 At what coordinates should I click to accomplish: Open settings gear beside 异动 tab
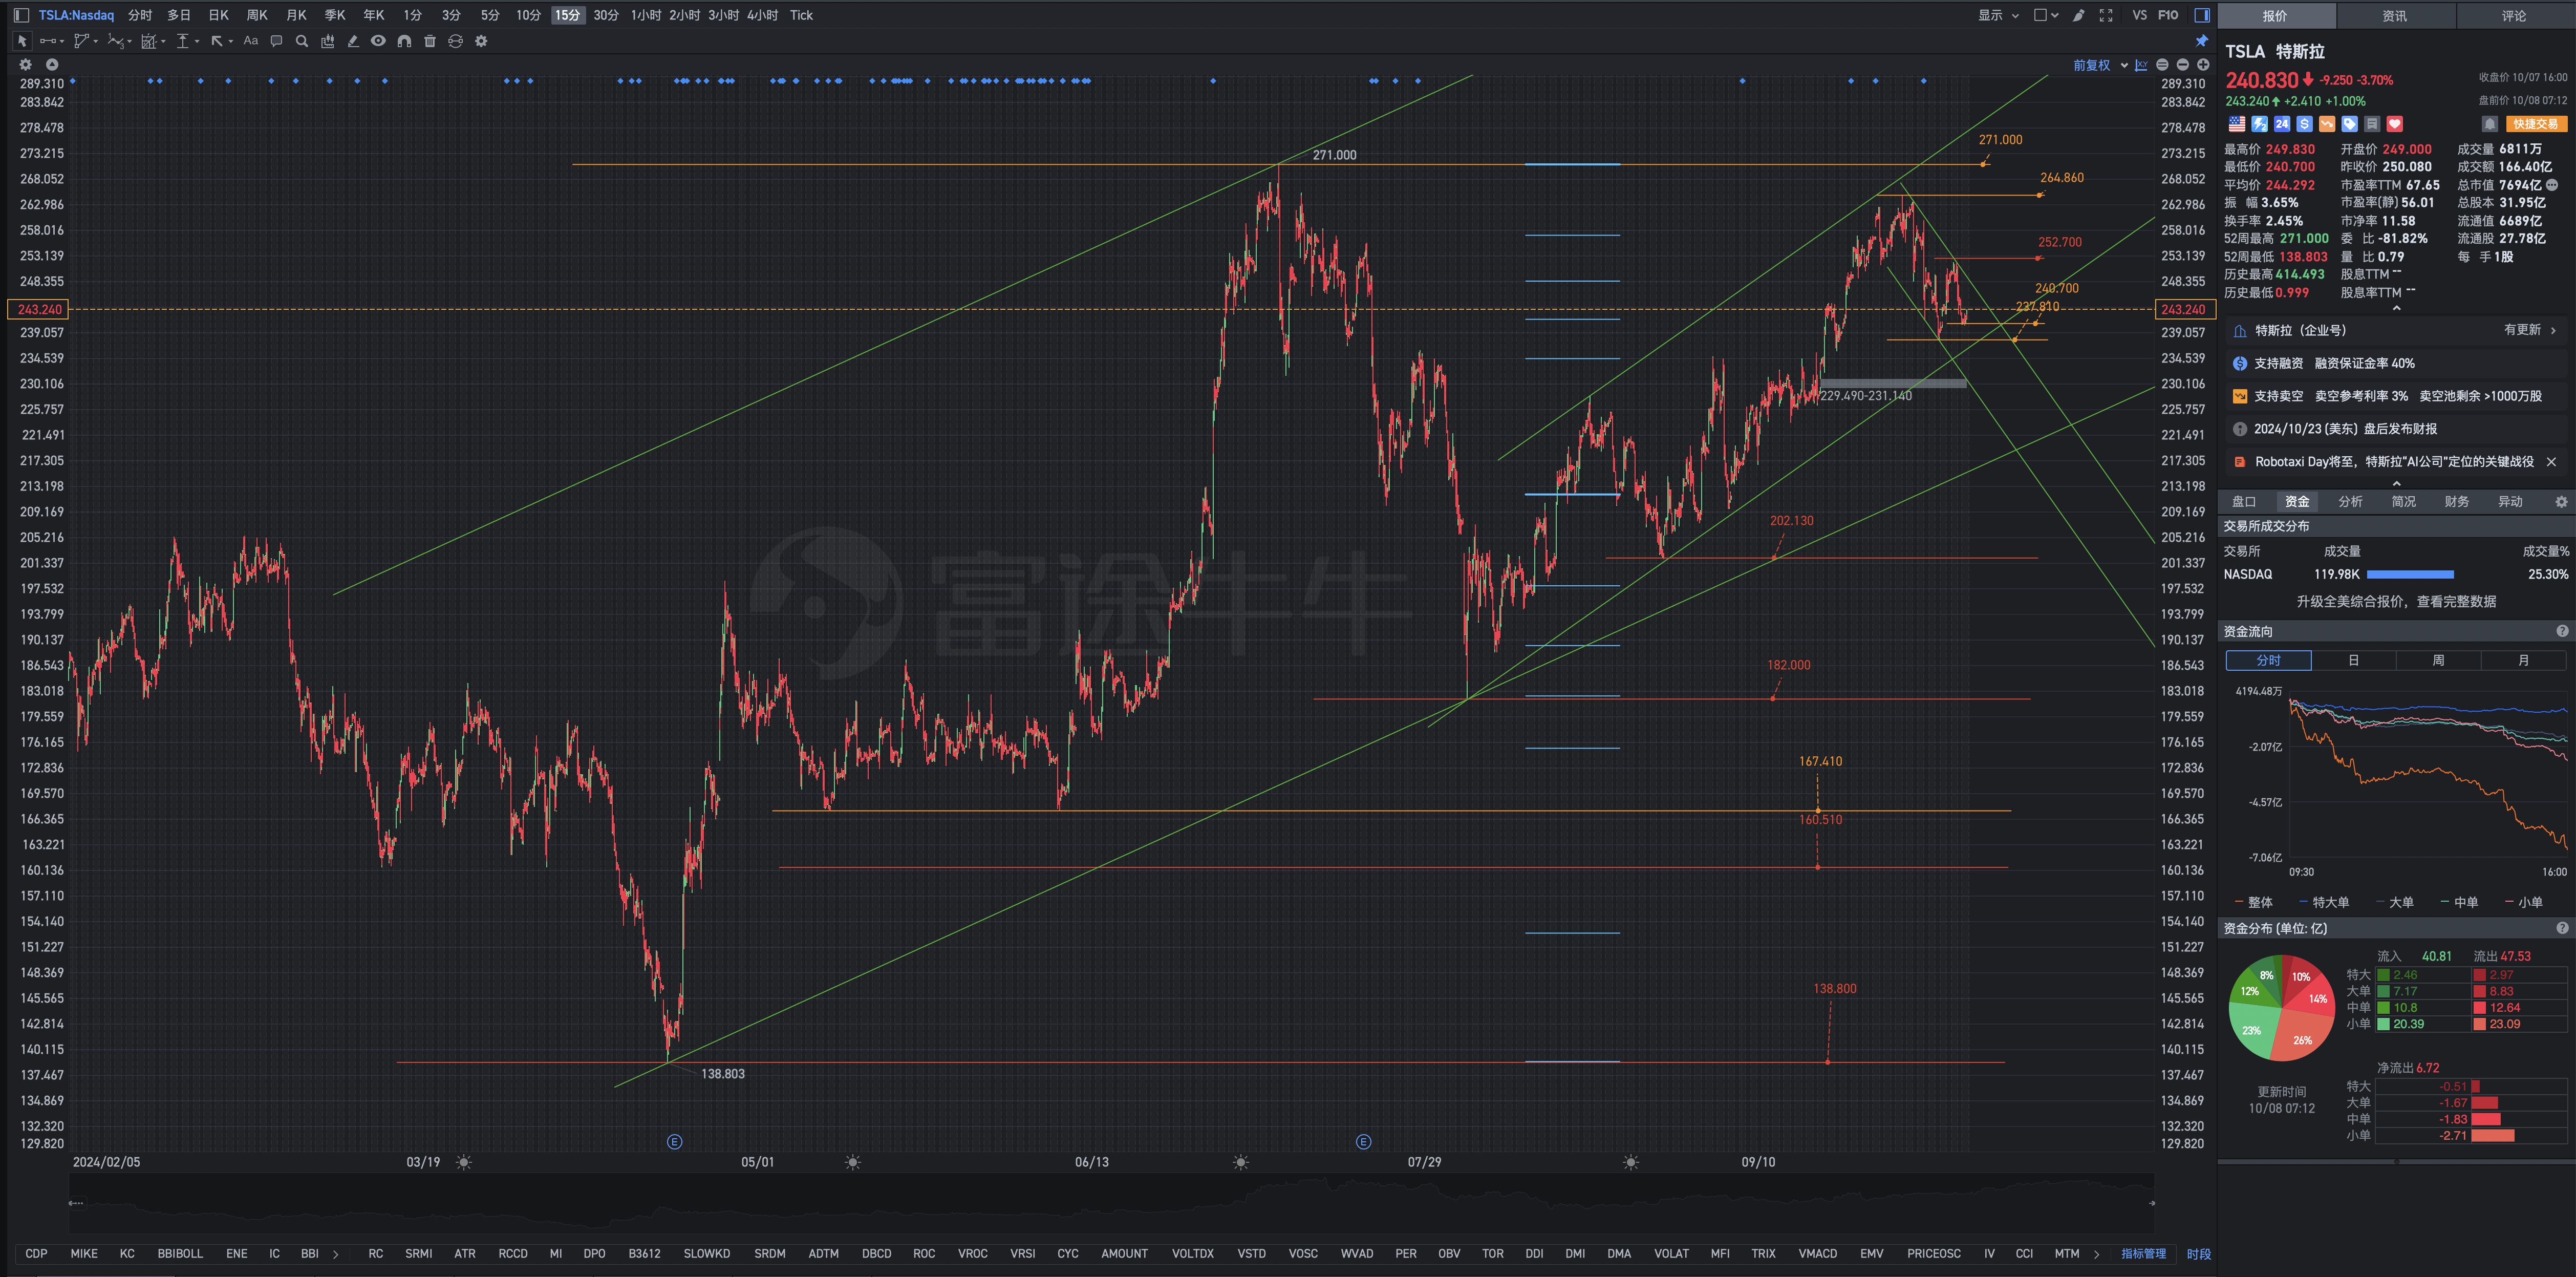pos(2561,501)
